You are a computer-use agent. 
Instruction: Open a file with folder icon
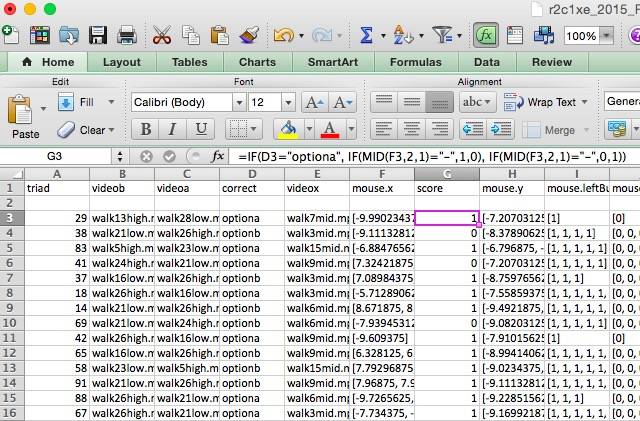[69, 35]
